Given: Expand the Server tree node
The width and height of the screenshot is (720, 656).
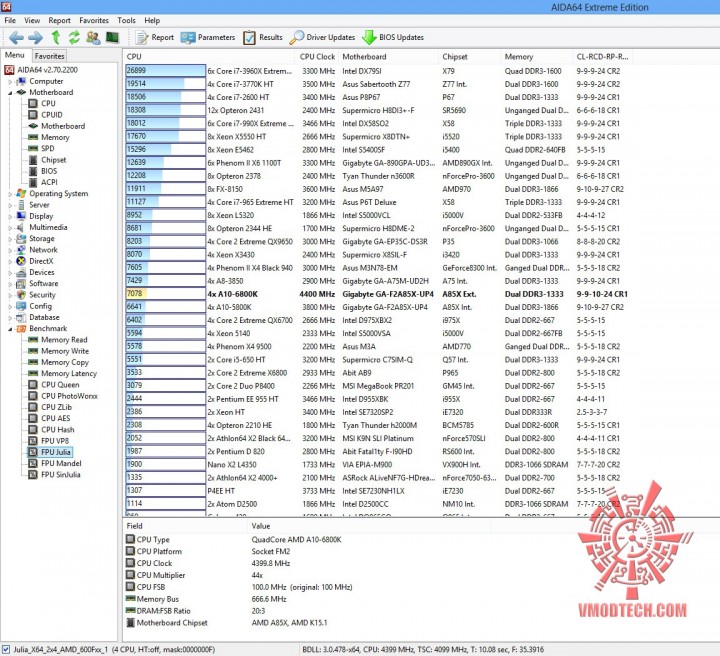Looking at the screenshot, I should point(10,205).
